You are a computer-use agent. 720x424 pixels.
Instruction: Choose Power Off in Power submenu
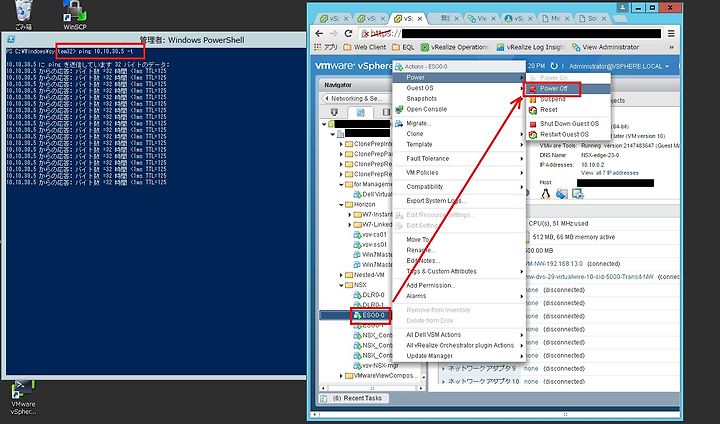point(568,89)
